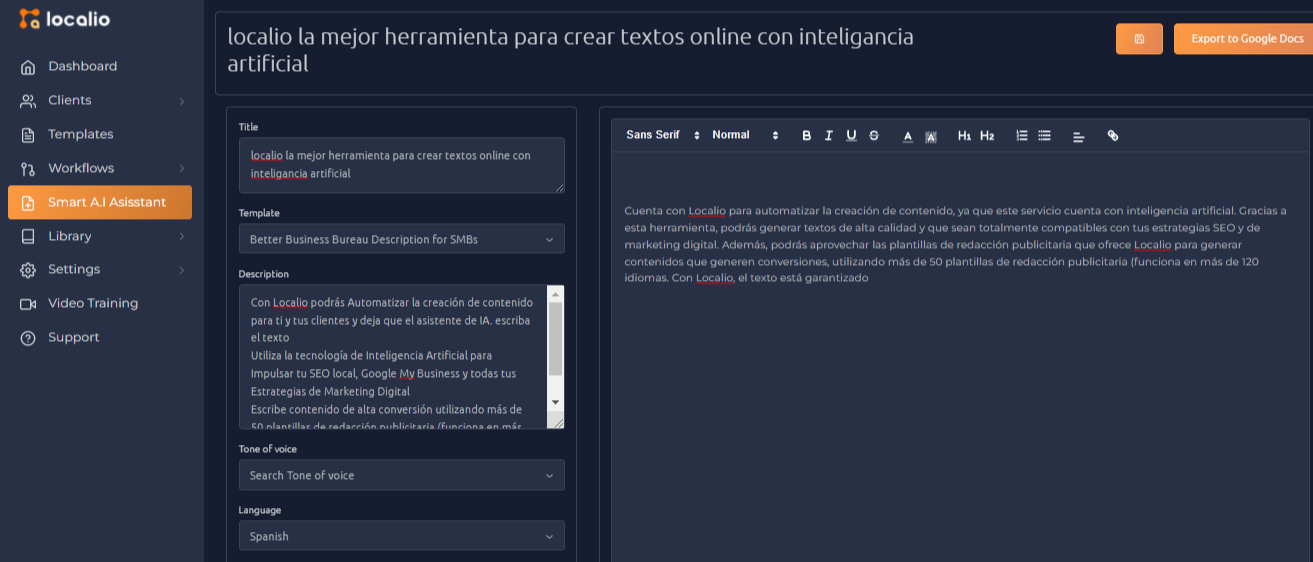Click the Smart A.I Asisstant icon
The image size is (1313, 562).
(x=28, y=203)
